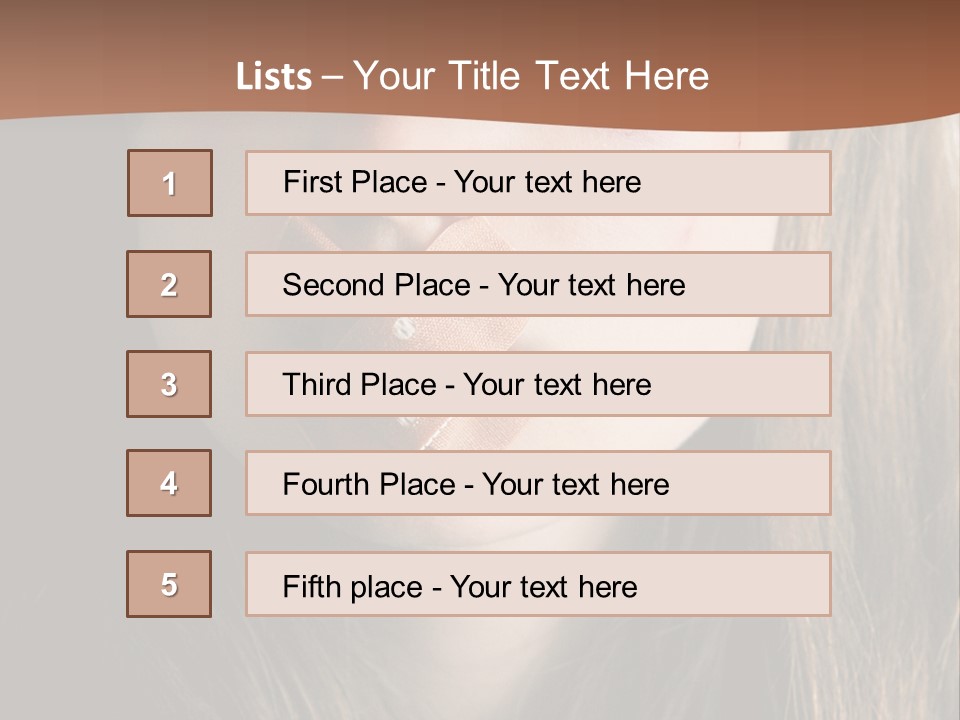Screen dimensions: 960x720
Task: Select the number 5 box
Action: 169,584
